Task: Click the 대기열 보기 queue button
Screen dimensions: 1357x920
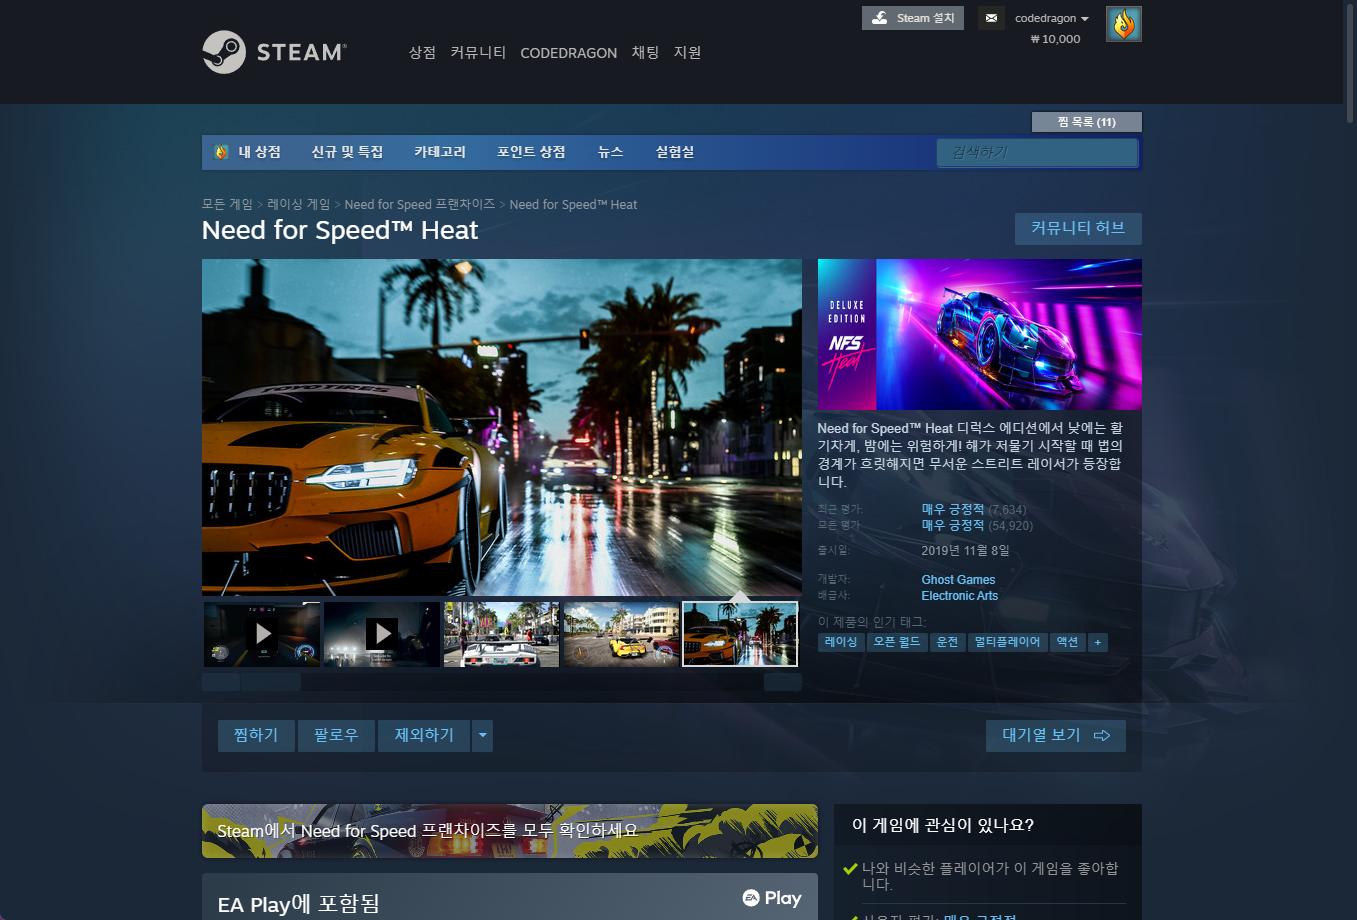Action: tap(1056, 735)
